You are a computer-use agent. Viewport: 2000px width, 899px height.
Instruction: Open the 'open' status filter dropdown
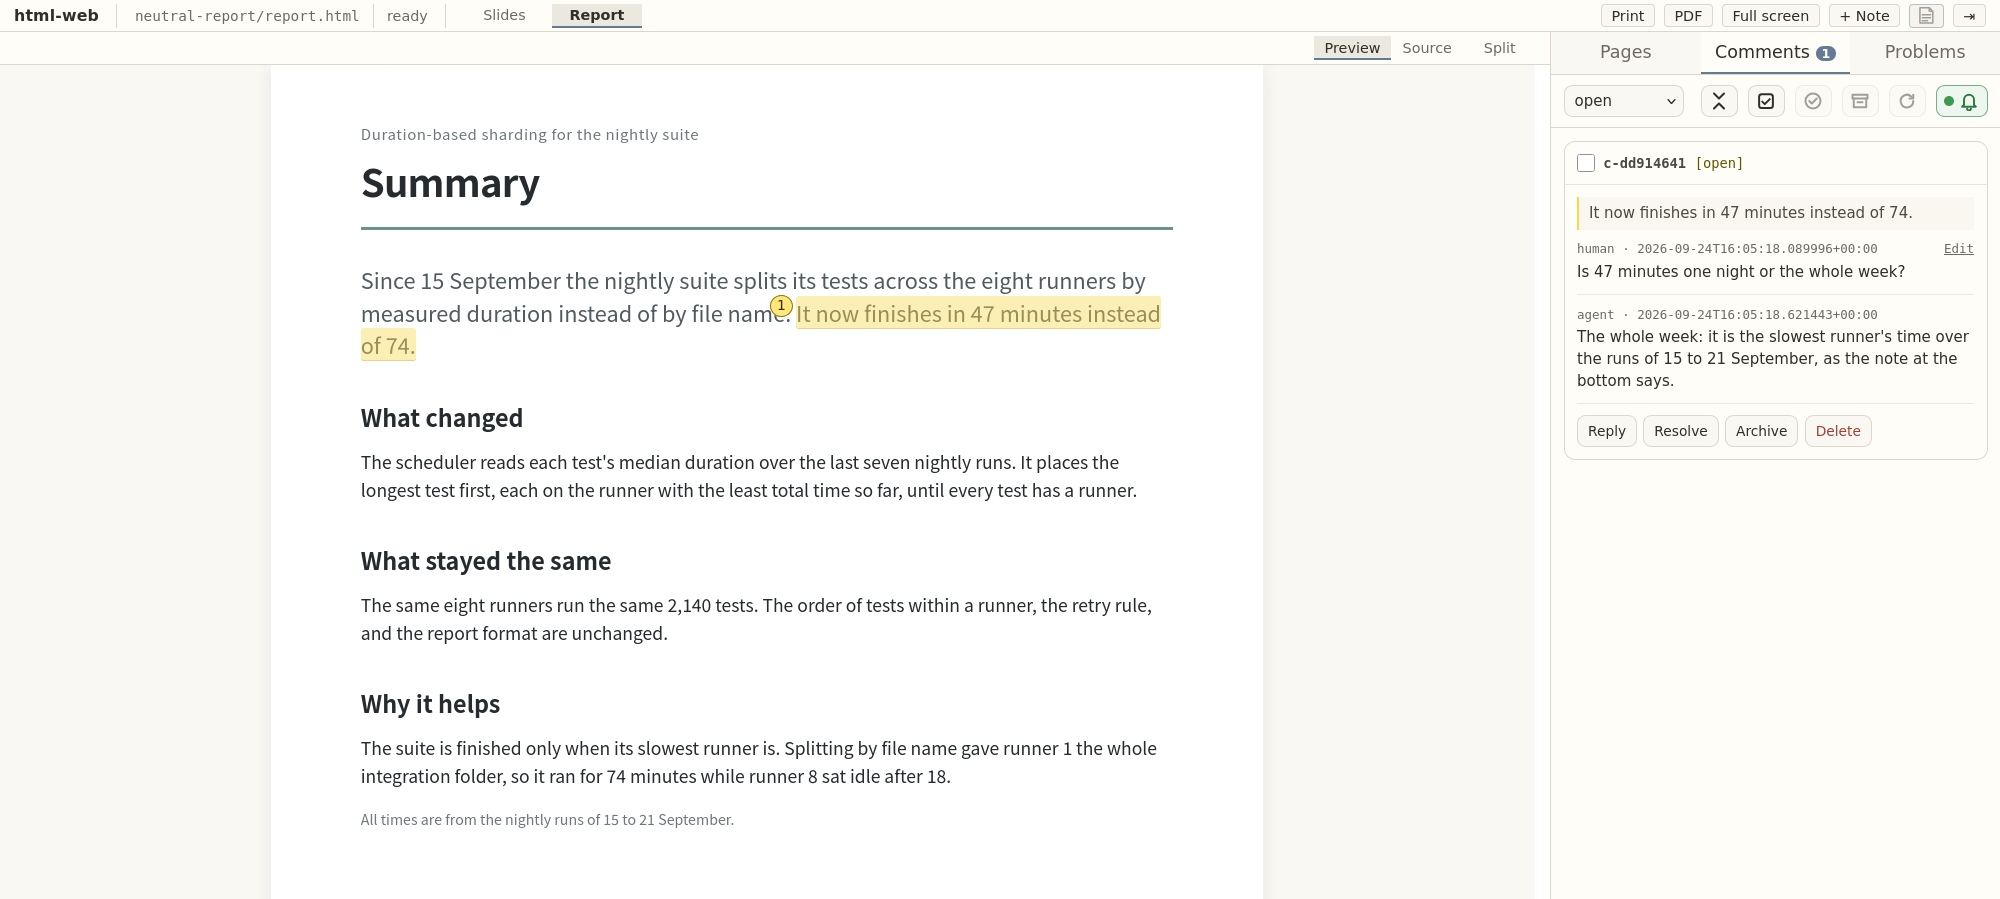(1624, 101)
